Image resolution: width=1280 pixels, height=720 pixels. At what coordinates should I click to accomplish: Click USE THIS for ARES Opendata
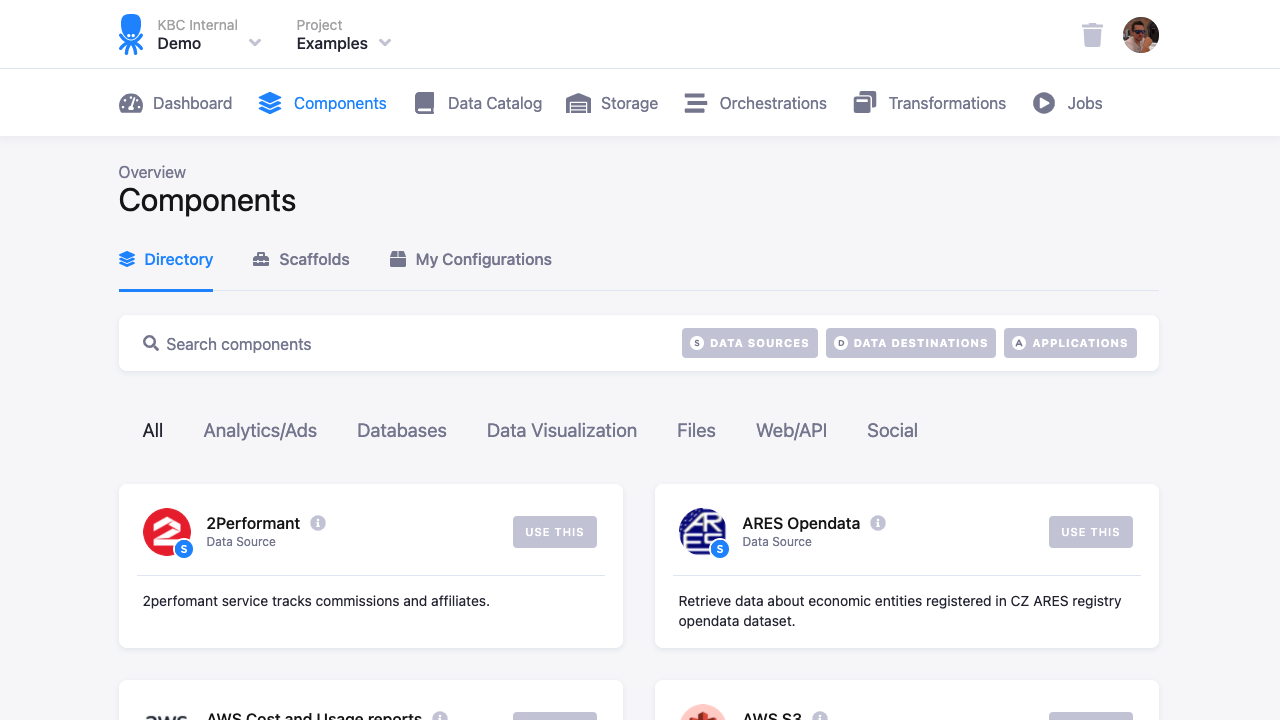tap(1090, 531)
